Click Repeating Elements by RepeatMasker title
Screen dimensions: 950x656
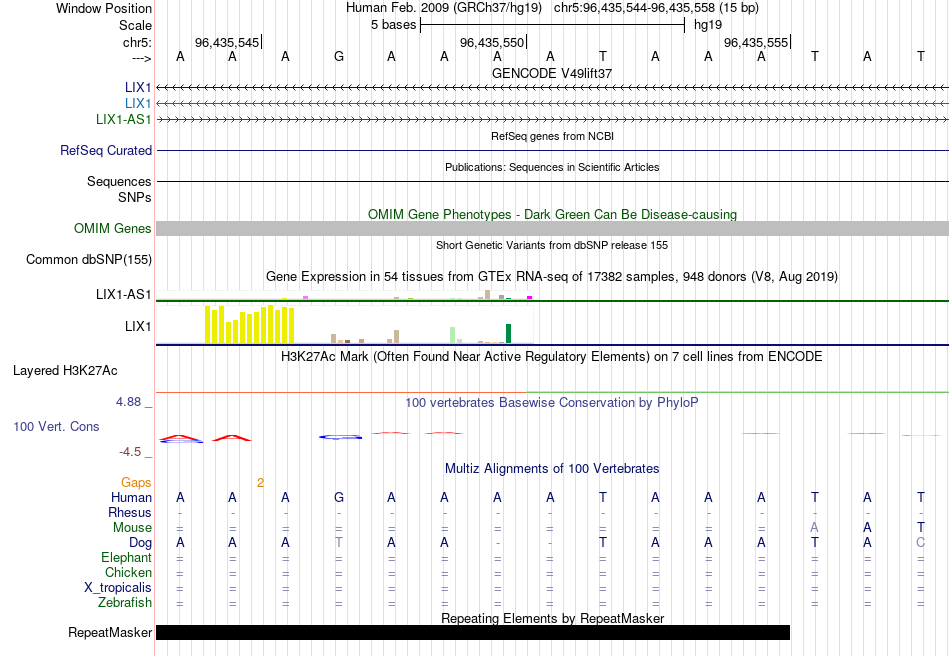point(553,618)
